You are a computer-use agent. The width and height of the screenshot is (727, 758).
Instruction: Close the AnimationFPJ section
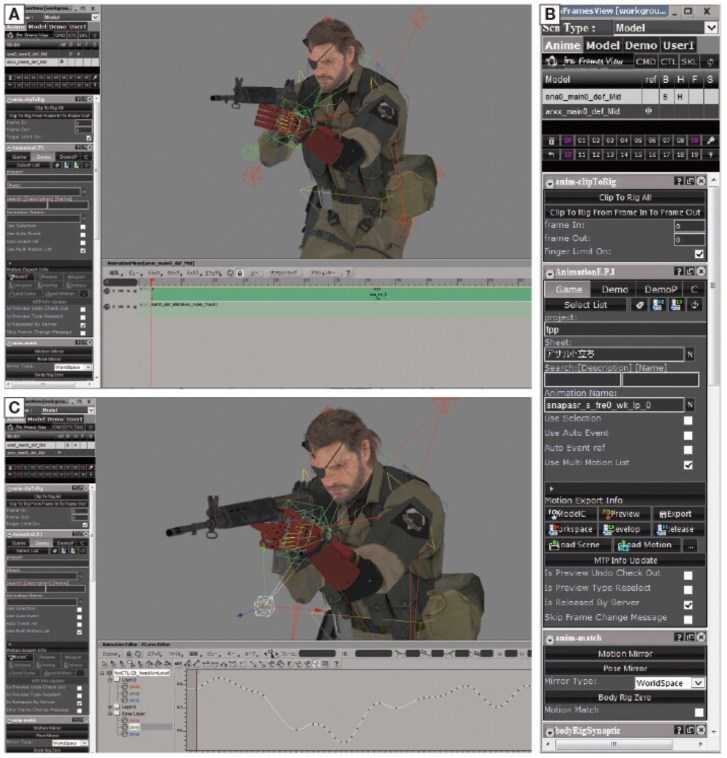tap(701, 272)
